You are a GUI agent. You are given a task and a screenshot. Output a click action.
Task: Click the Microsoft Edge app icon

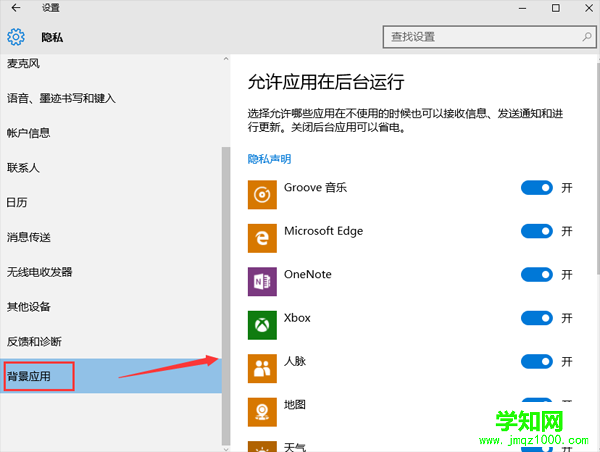[x=262, y=238]
